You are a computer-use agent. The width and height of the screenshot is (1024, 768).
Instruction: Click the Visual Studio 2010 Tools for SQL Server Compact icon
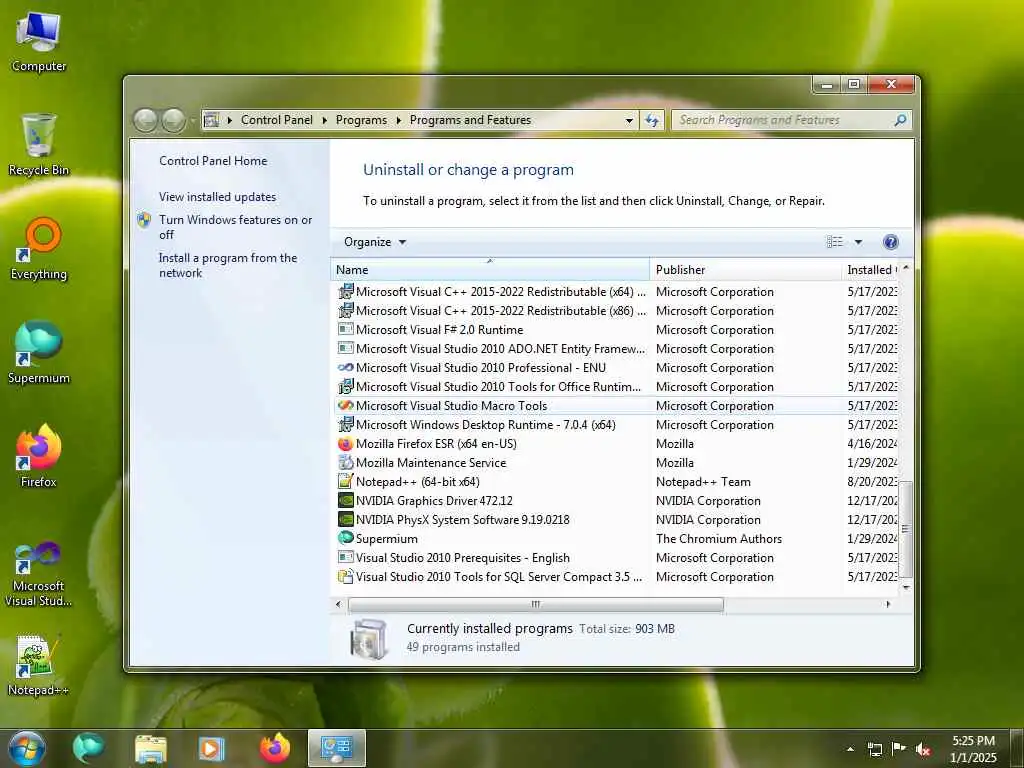pyautogui.click(x=345, y=576)
